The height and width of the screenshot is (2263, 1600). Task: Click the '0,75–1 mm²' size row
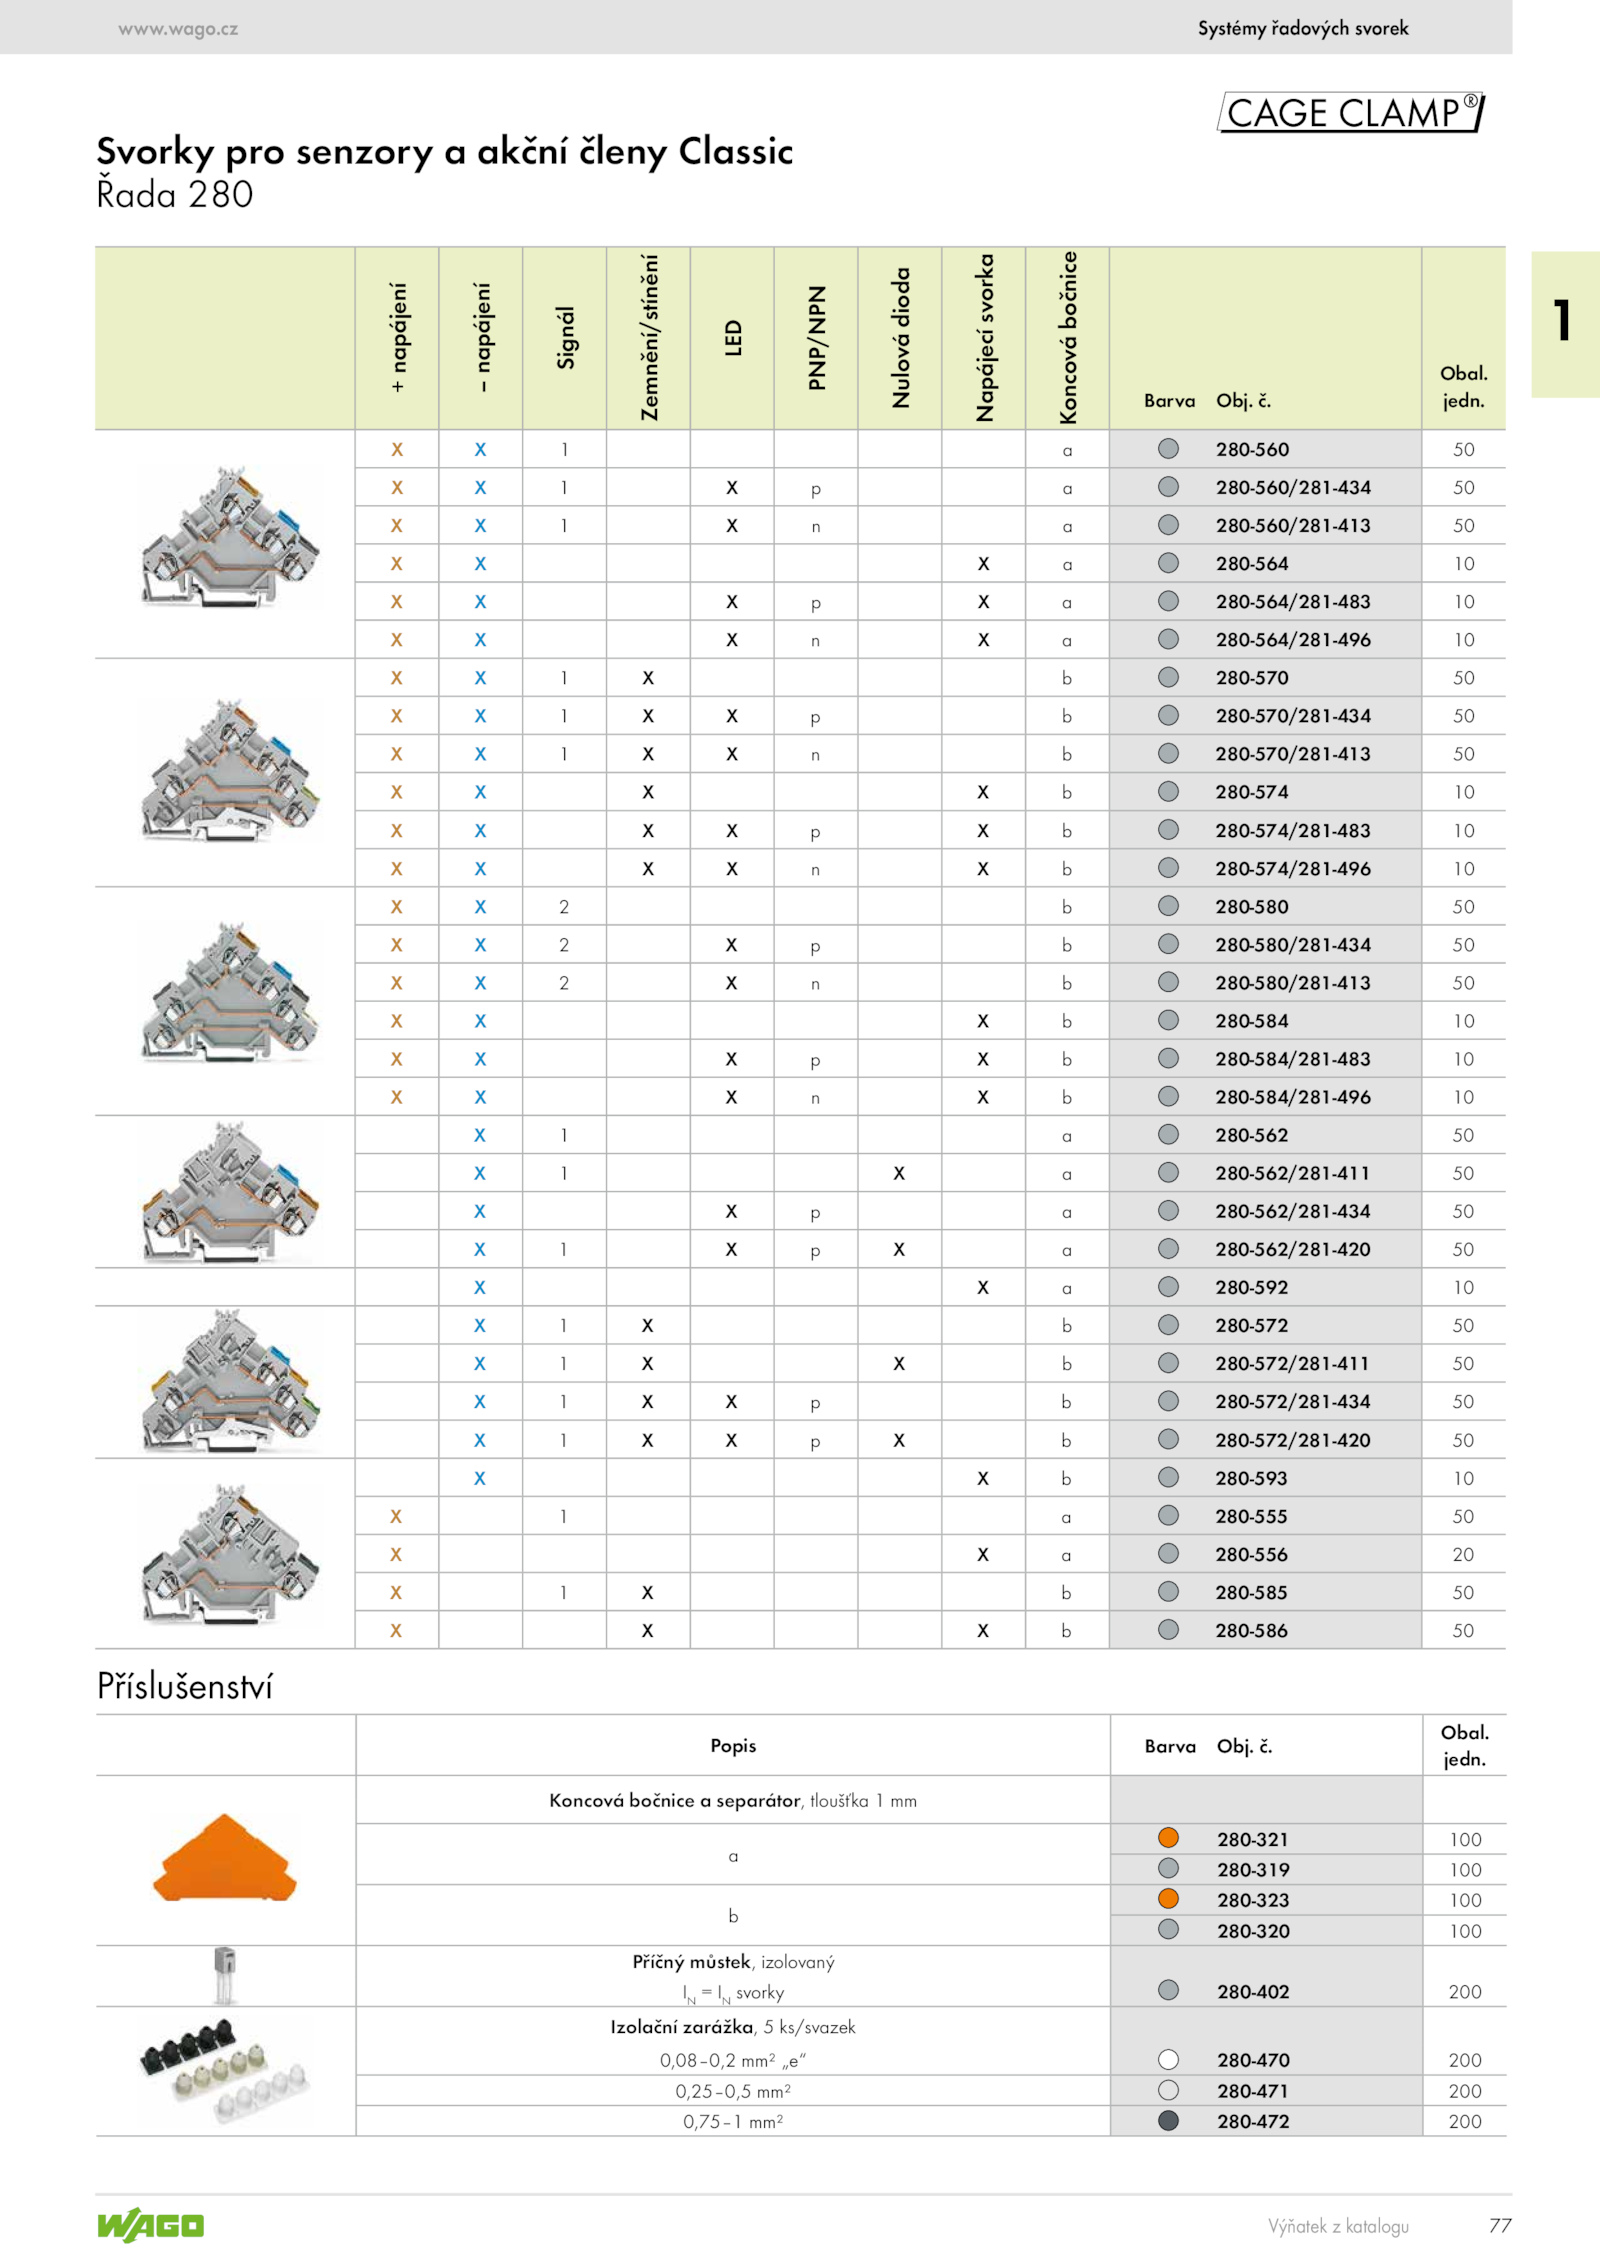point(733,2121)
